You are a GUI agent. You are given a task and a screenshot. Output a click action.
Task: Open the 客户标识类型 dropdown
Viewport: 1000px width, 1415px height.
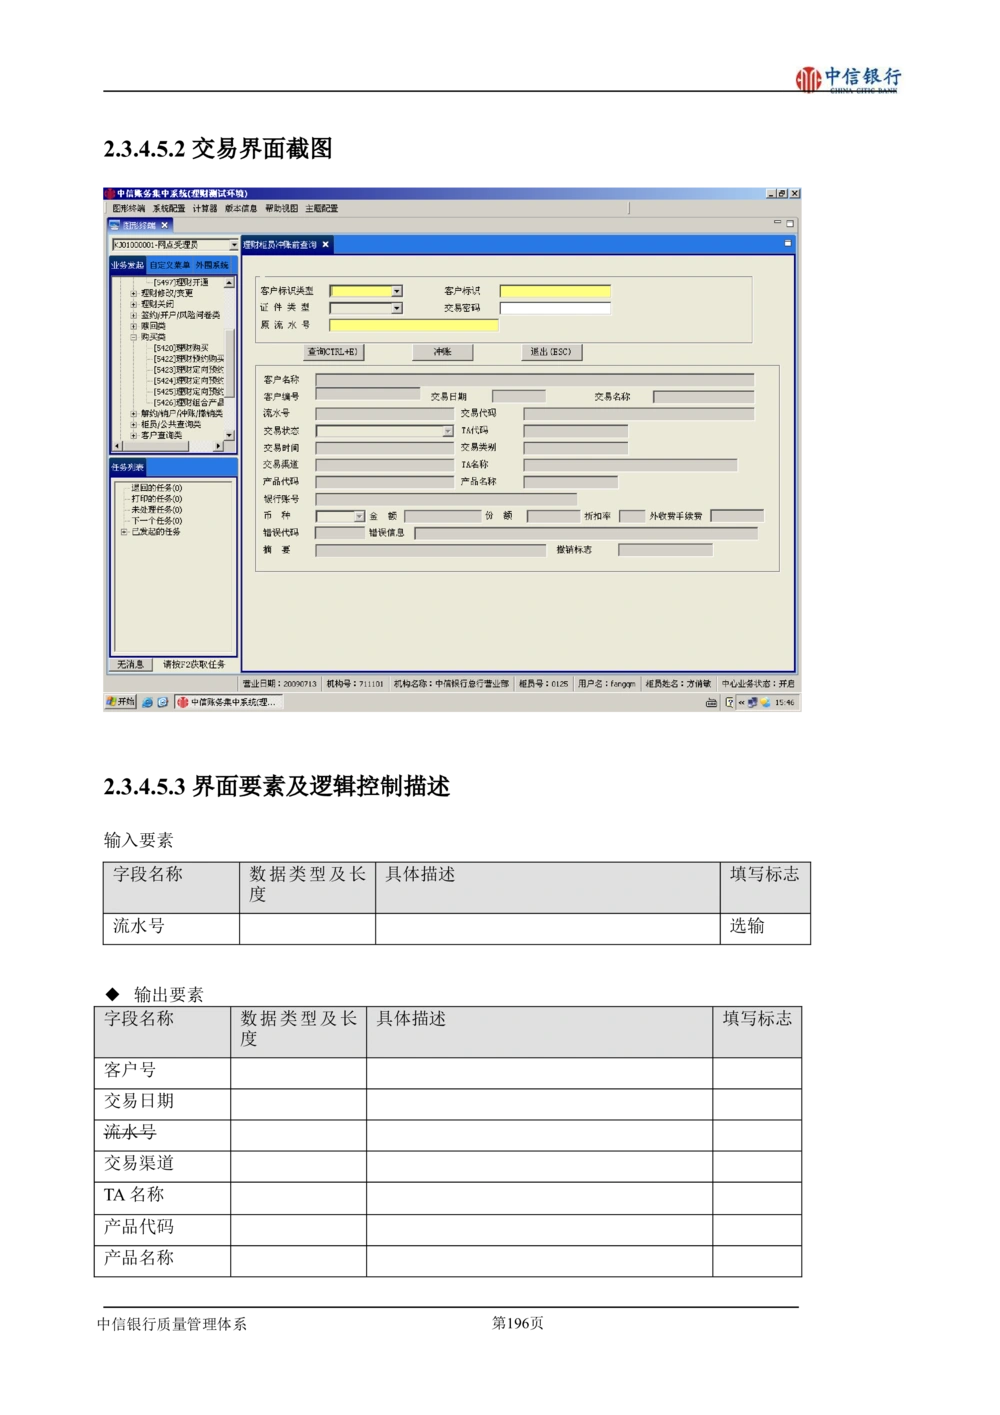click(396, 291)
